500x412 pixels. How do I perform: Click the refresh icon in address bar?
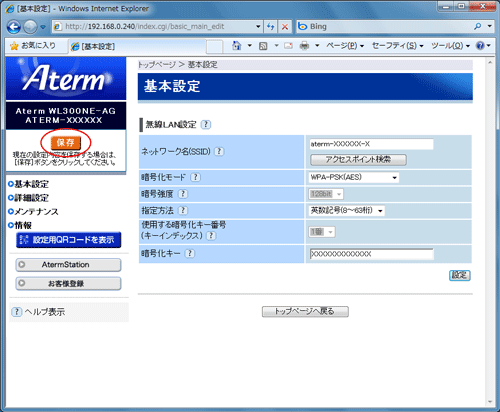271,26
